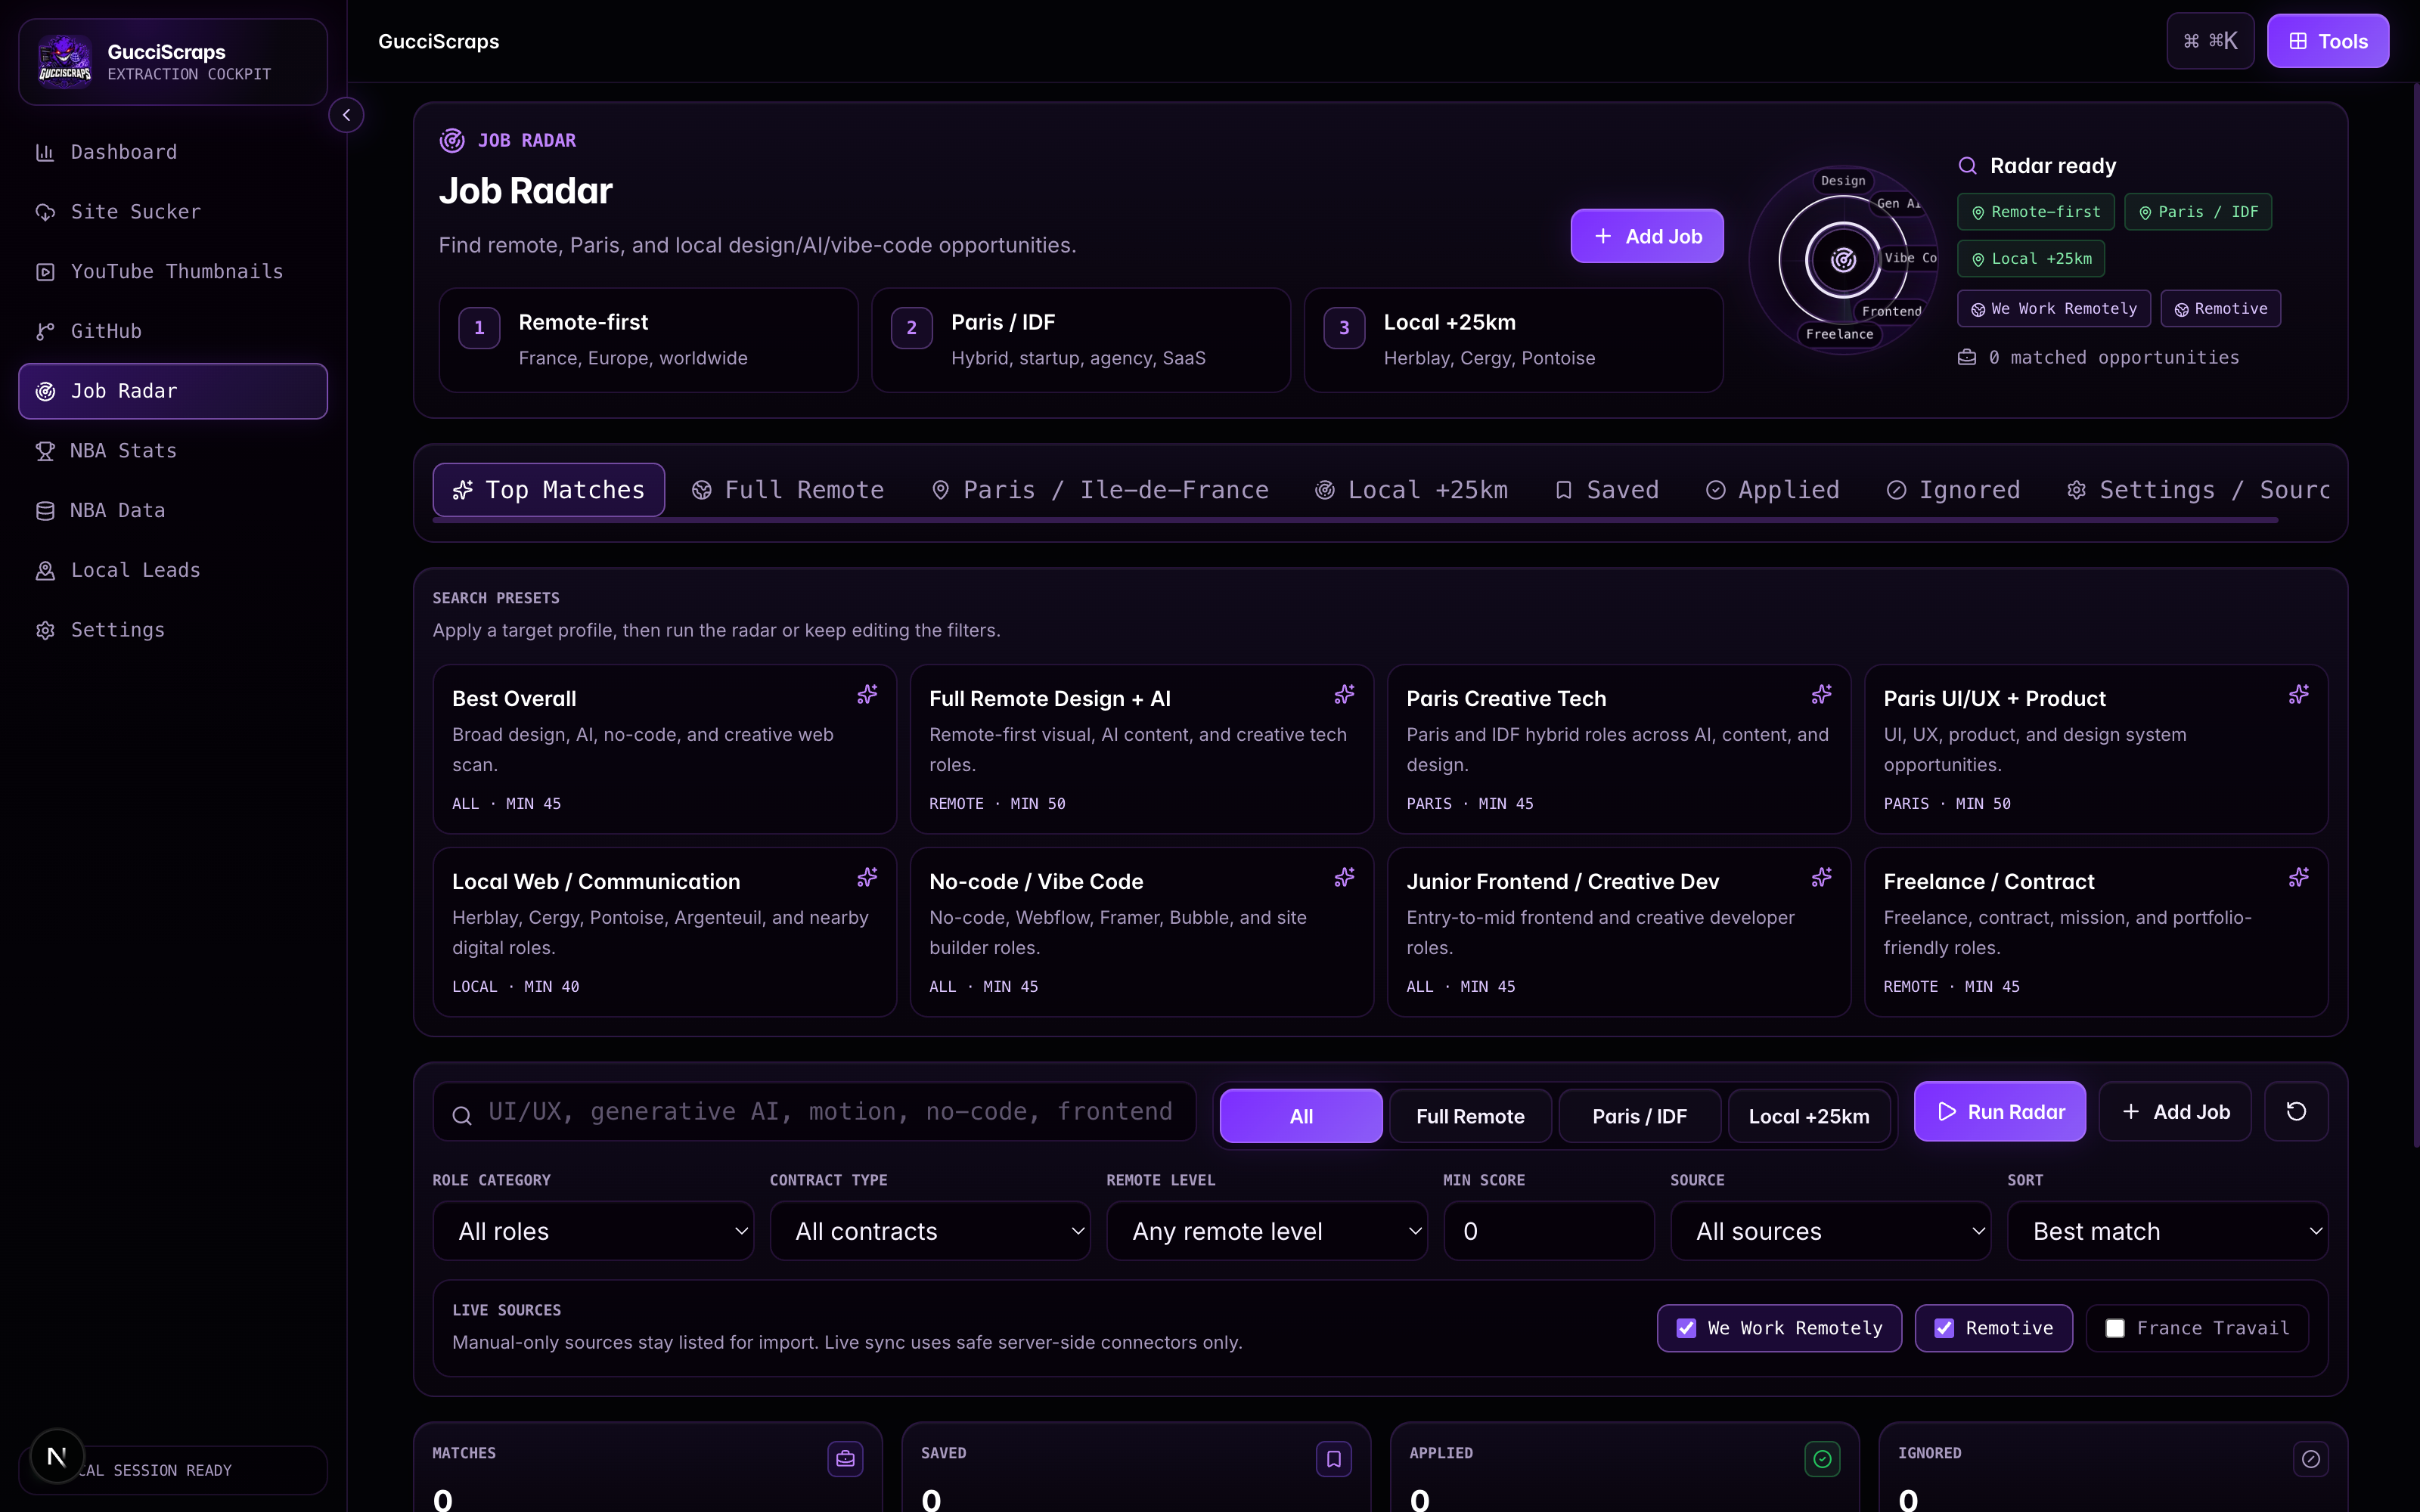Click the Run Radar button

pyautogui.click(x=2000, y=1111)
